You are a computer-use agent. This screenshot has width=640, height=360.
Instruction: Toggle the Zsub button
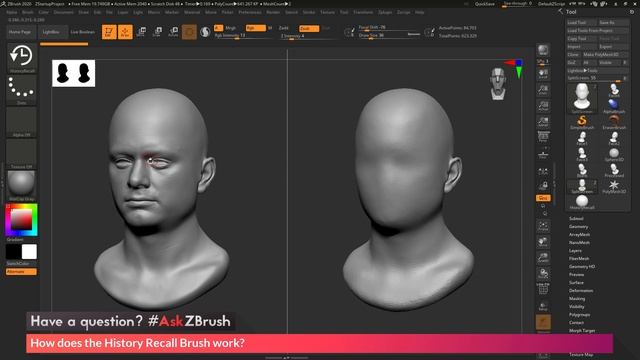coord(309,29)
